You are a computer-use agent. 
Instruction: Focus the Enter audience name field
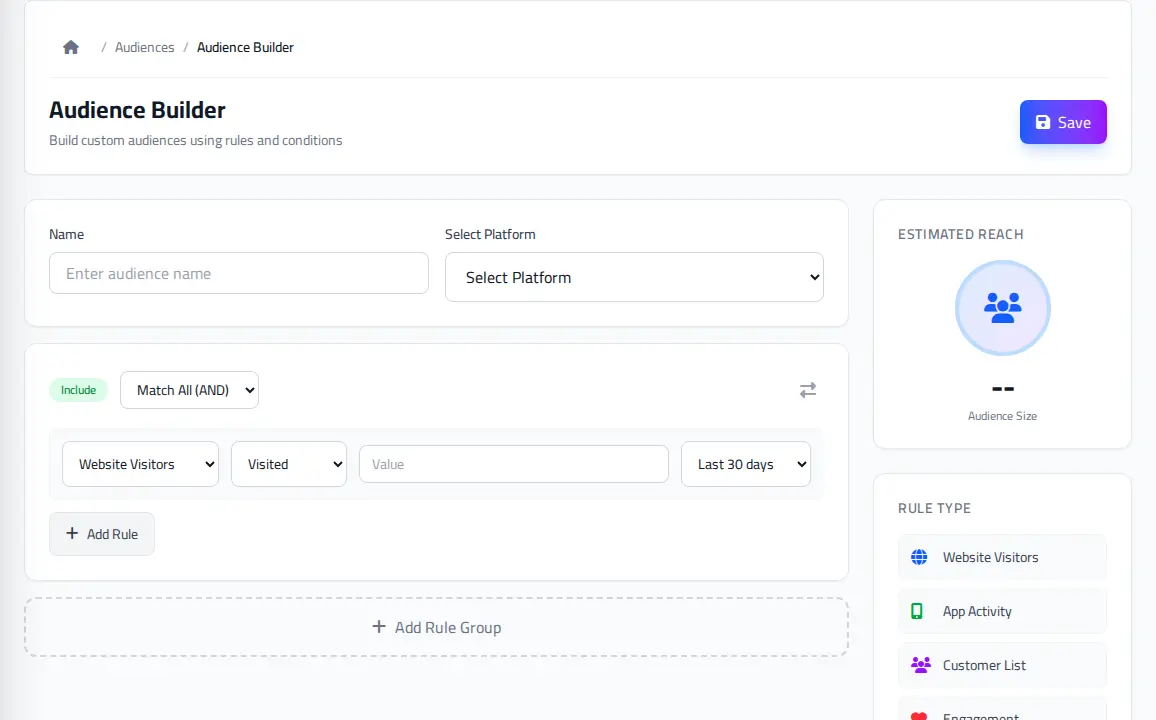(239, 273)
